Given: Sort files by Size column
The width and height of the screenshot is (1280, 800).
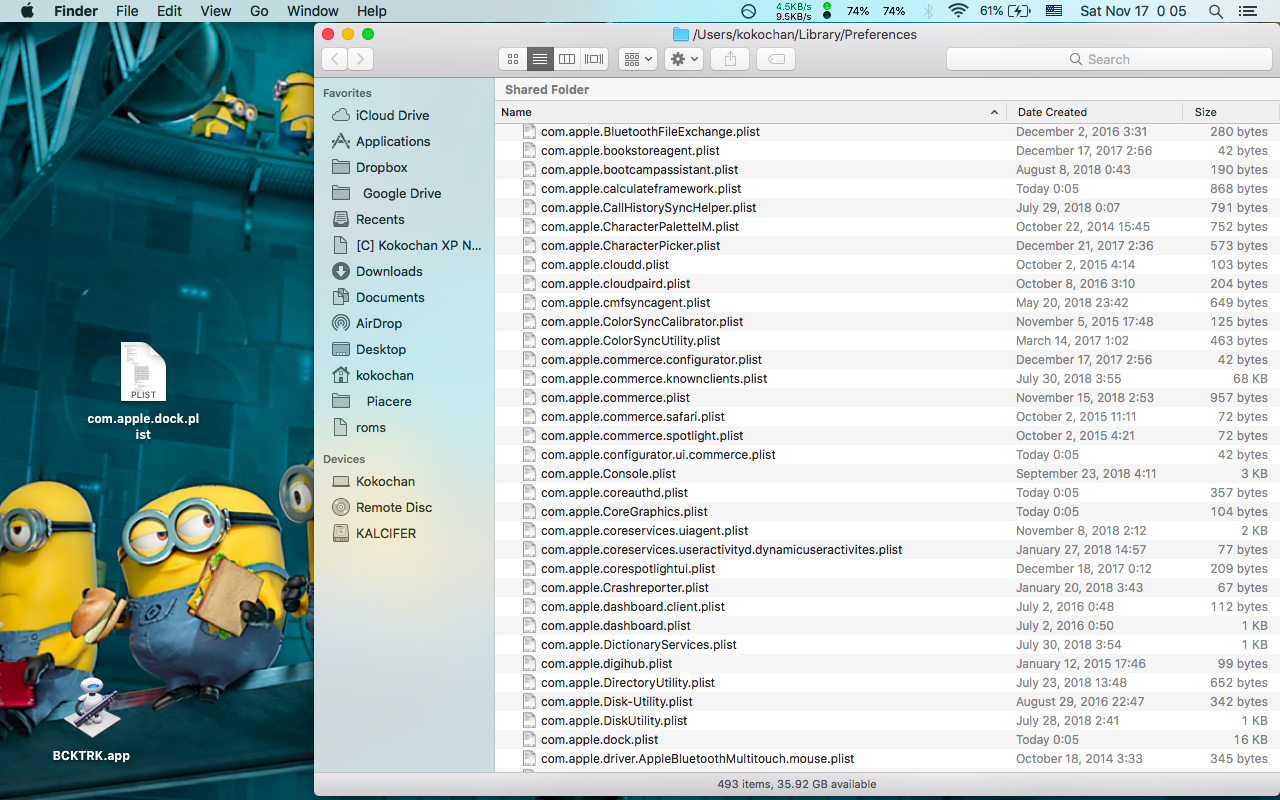Looking at the screenshot, I should 1206,112.
